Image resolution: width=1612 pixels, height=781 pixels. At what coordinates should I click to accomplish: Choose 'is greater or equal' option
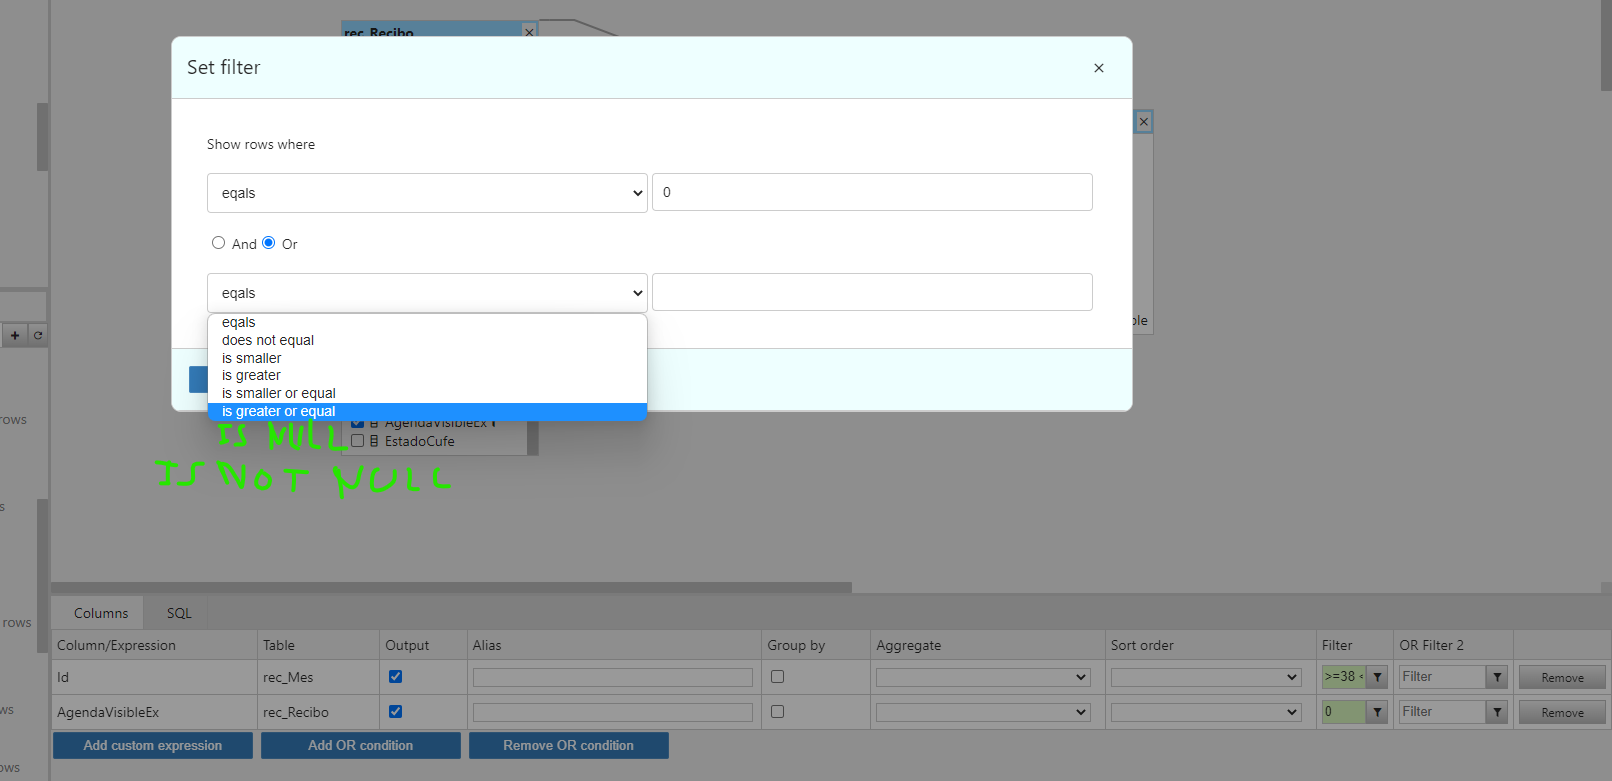(427, 411)
